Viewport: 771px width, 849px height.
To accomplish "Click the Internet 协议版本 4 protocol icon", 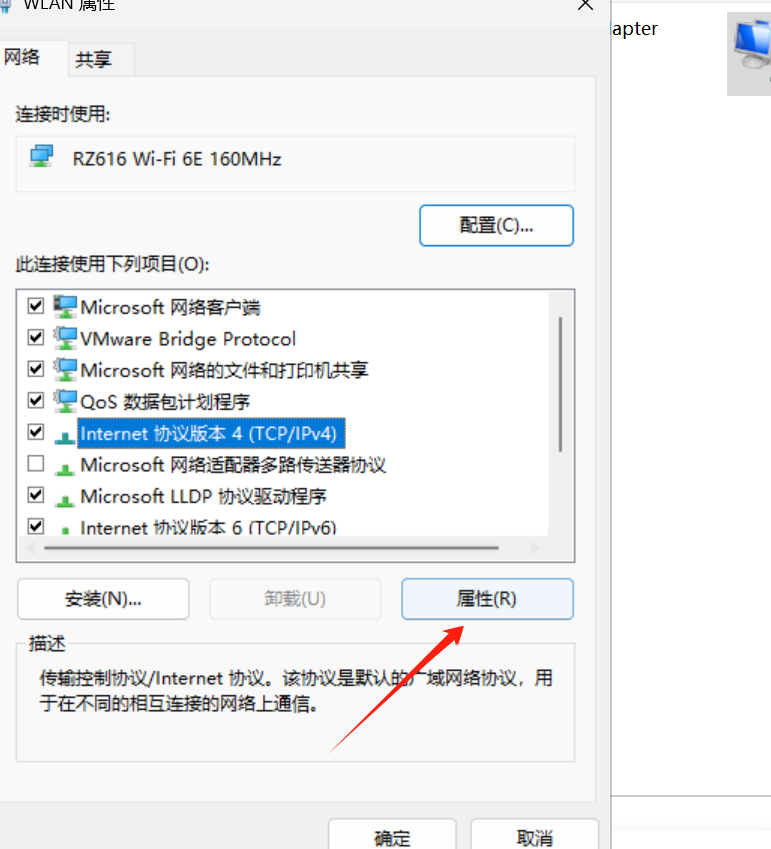I will (65, 436).
